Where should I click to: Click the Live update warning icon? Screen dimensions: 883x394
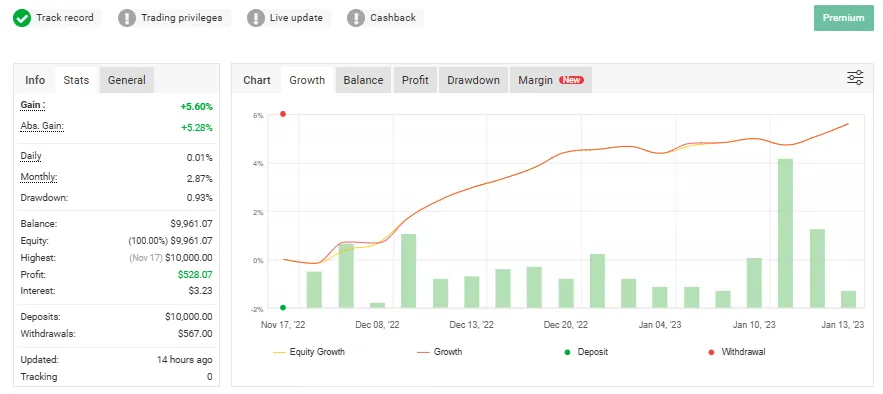[x=256, y=18]
